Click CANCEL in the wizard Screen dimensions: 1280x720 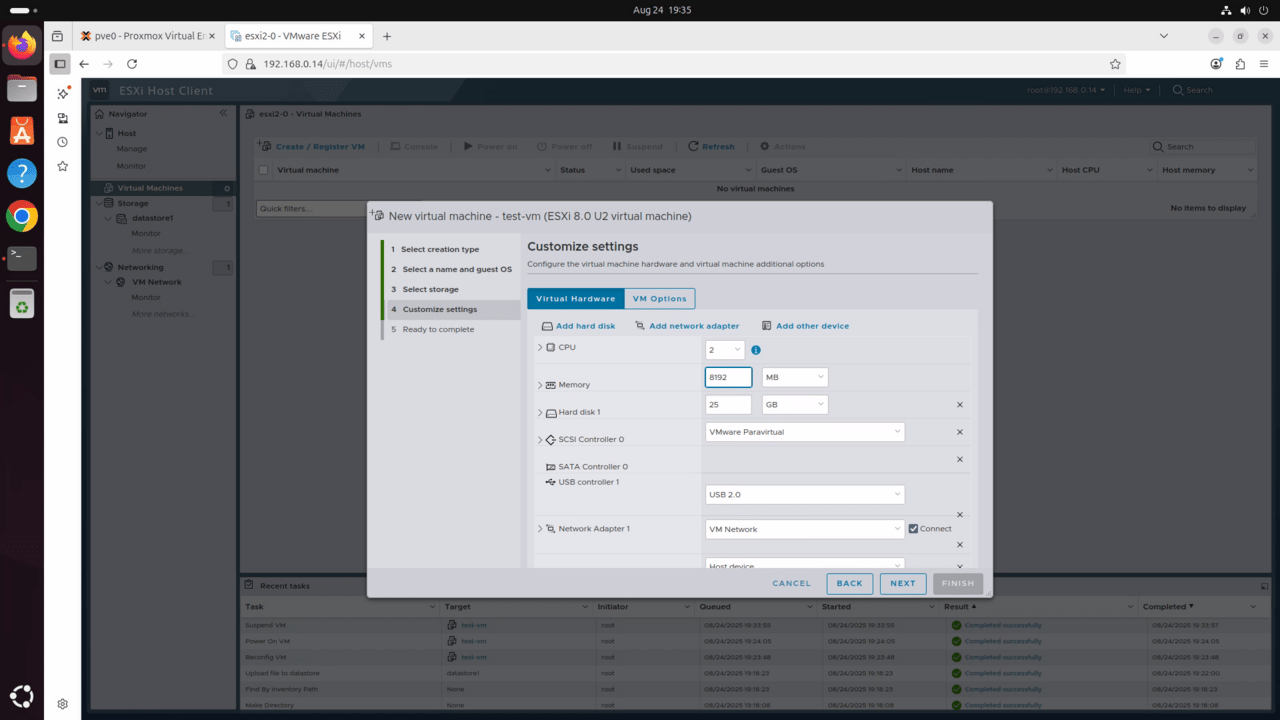tap(791, 583)
